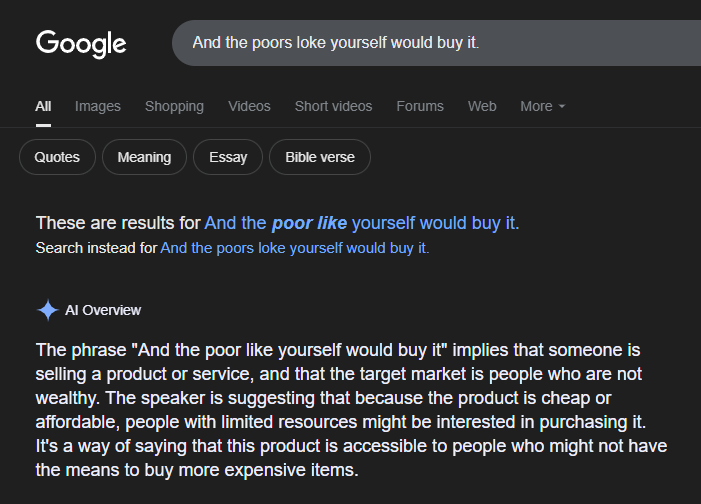Open the Short videos tab
The height and width of the screenshot is (504, 701).
(x=334, y=106)
